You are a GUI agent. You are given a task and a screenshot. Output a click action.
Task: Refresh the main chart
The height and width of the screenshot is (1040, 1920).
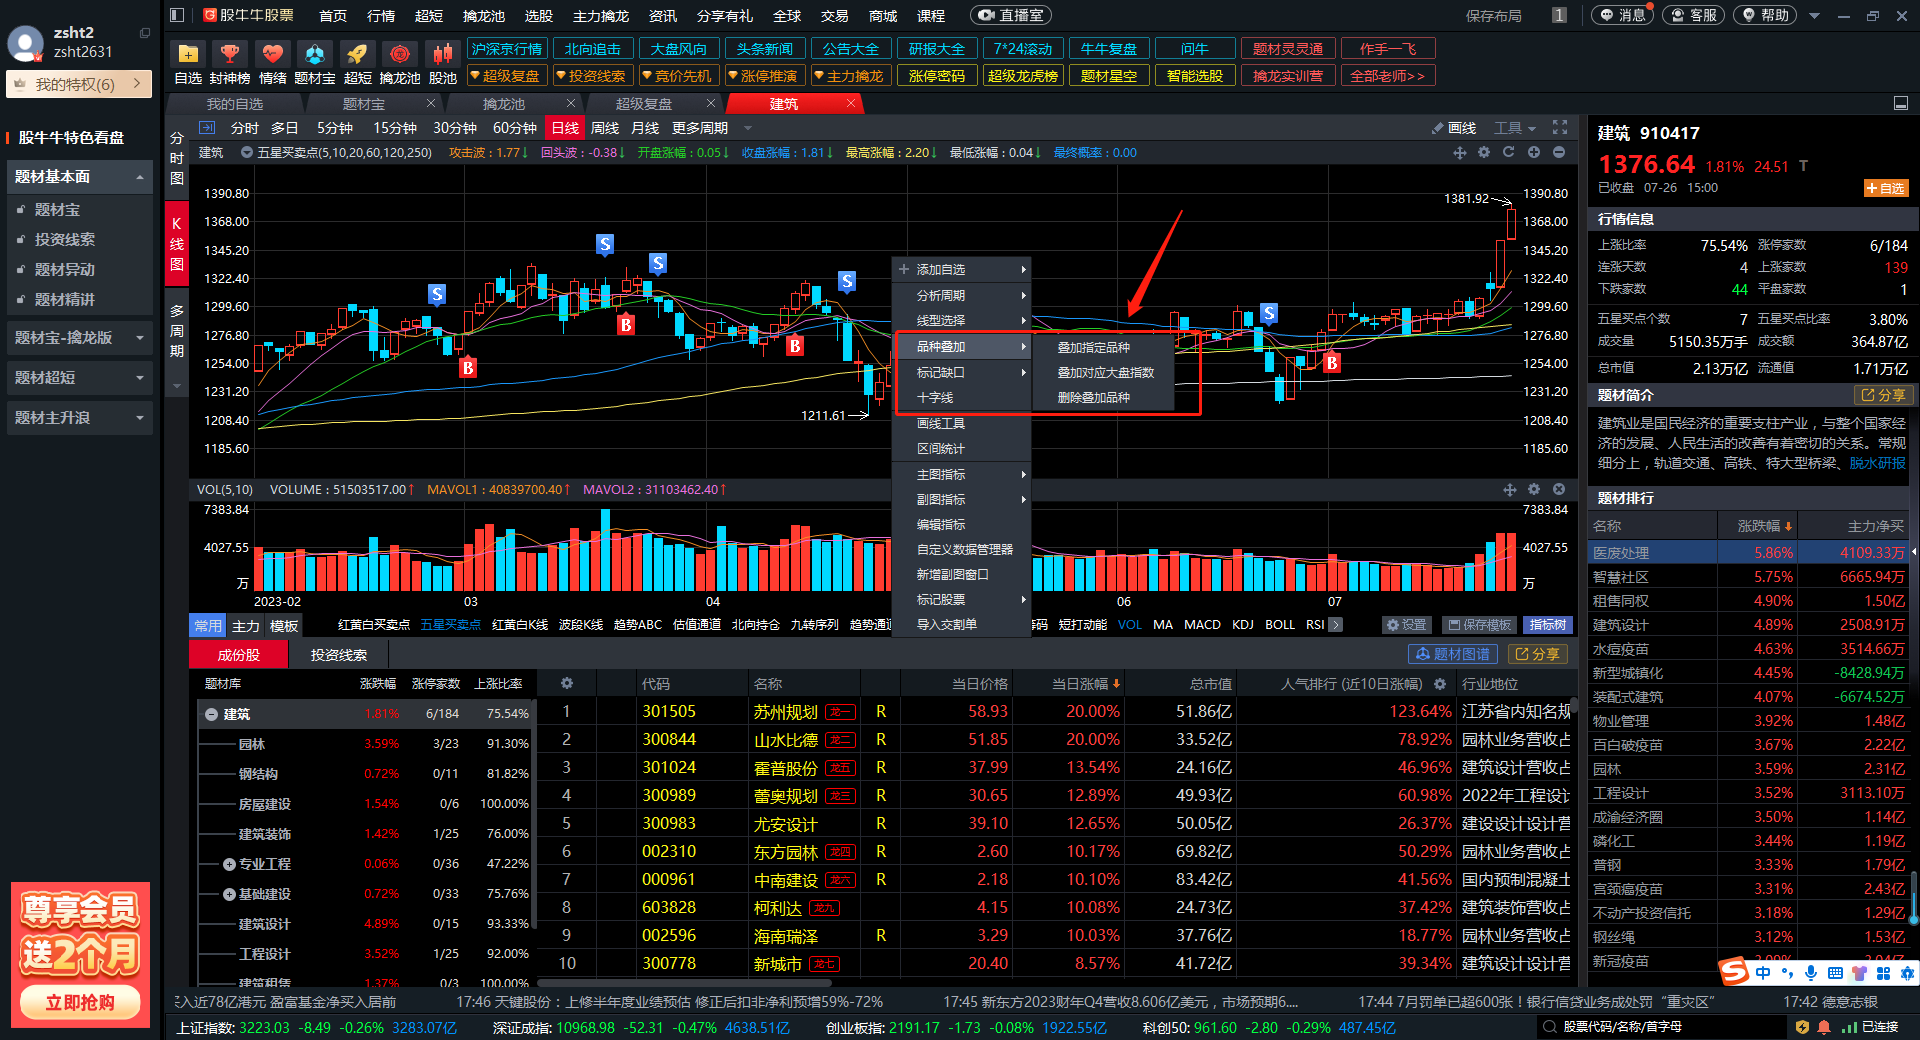pyautogui.click(x=1508, y=153)
